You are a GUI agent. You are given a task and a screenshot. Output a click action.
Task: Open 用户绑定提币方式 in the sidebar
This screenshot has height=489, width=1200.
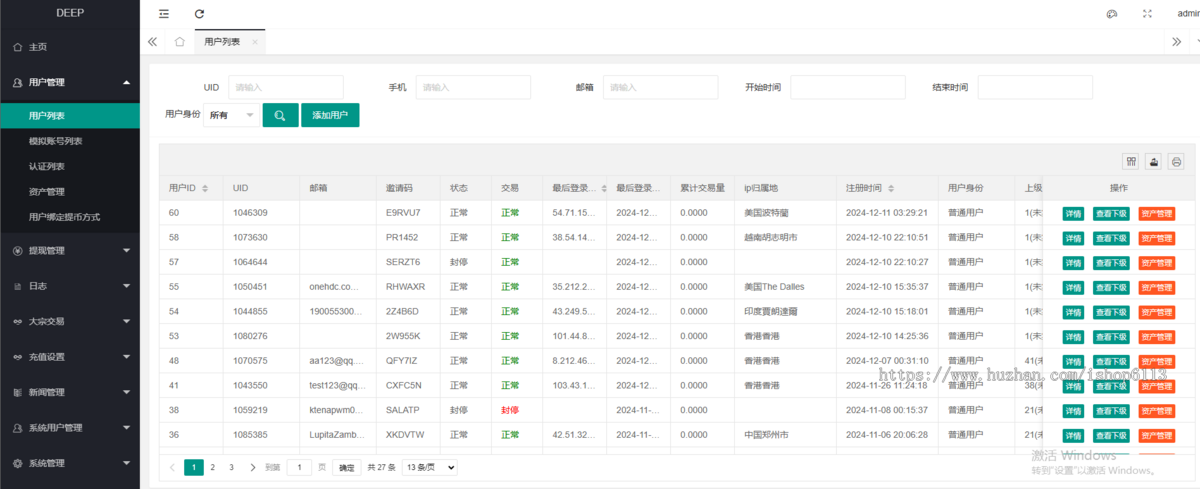point(70,216)
